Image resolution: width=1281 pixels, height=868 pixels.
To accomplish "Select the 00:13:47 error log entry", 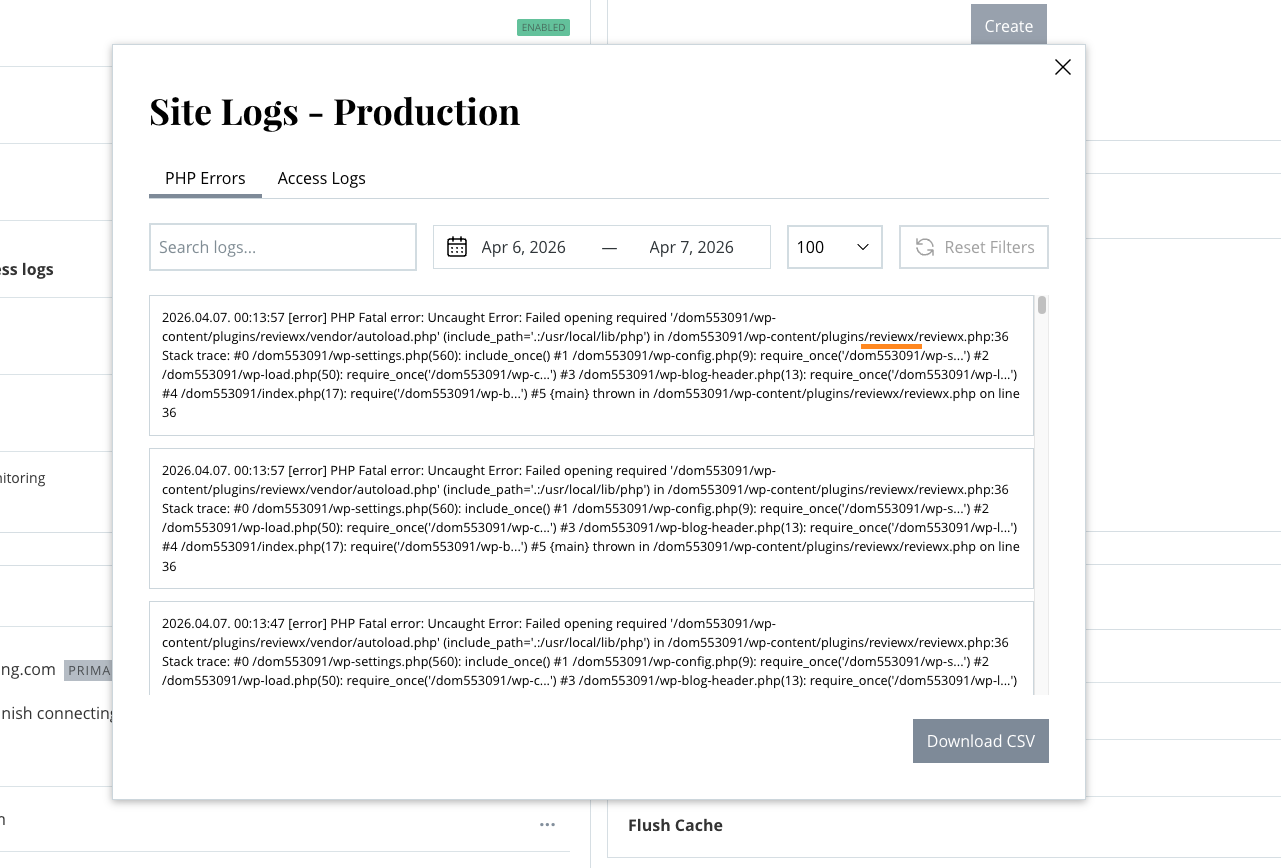I will coord(591,648).
